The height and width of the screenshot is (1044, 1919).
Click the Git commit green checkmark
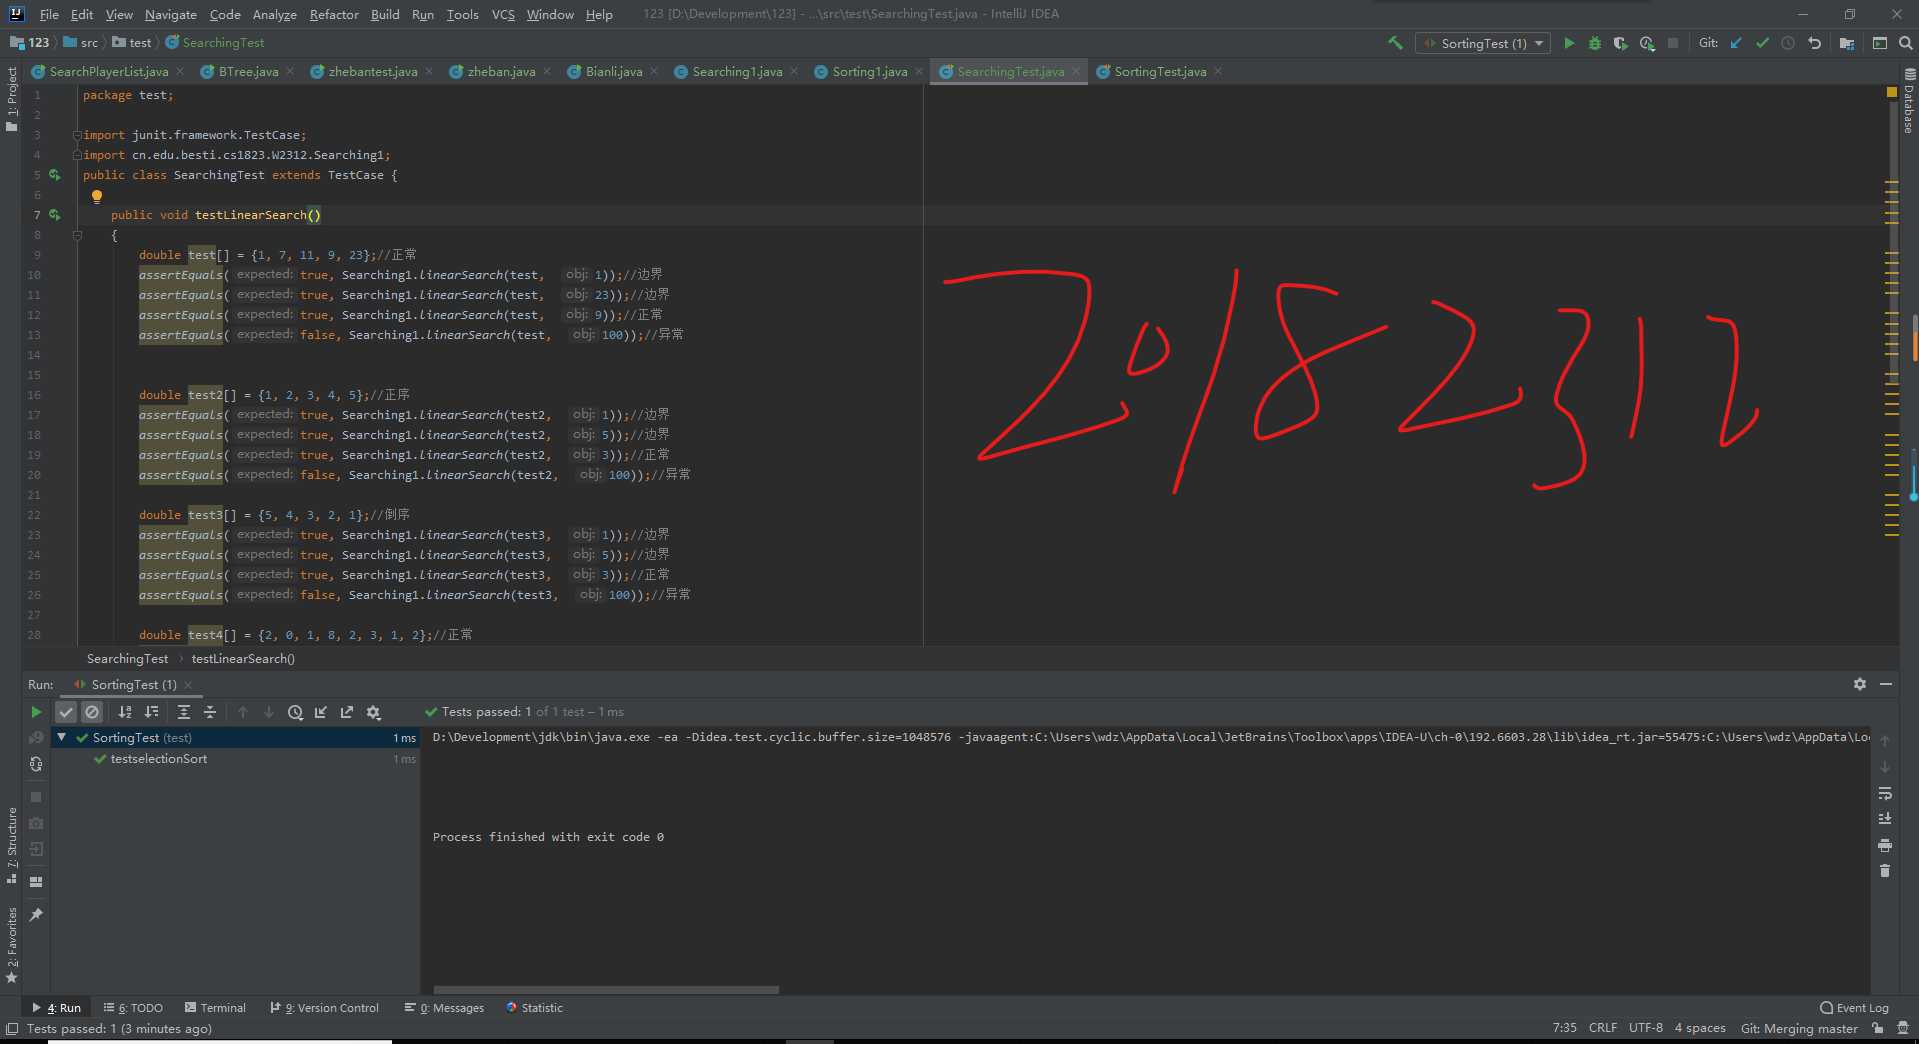pos(1762,43)
